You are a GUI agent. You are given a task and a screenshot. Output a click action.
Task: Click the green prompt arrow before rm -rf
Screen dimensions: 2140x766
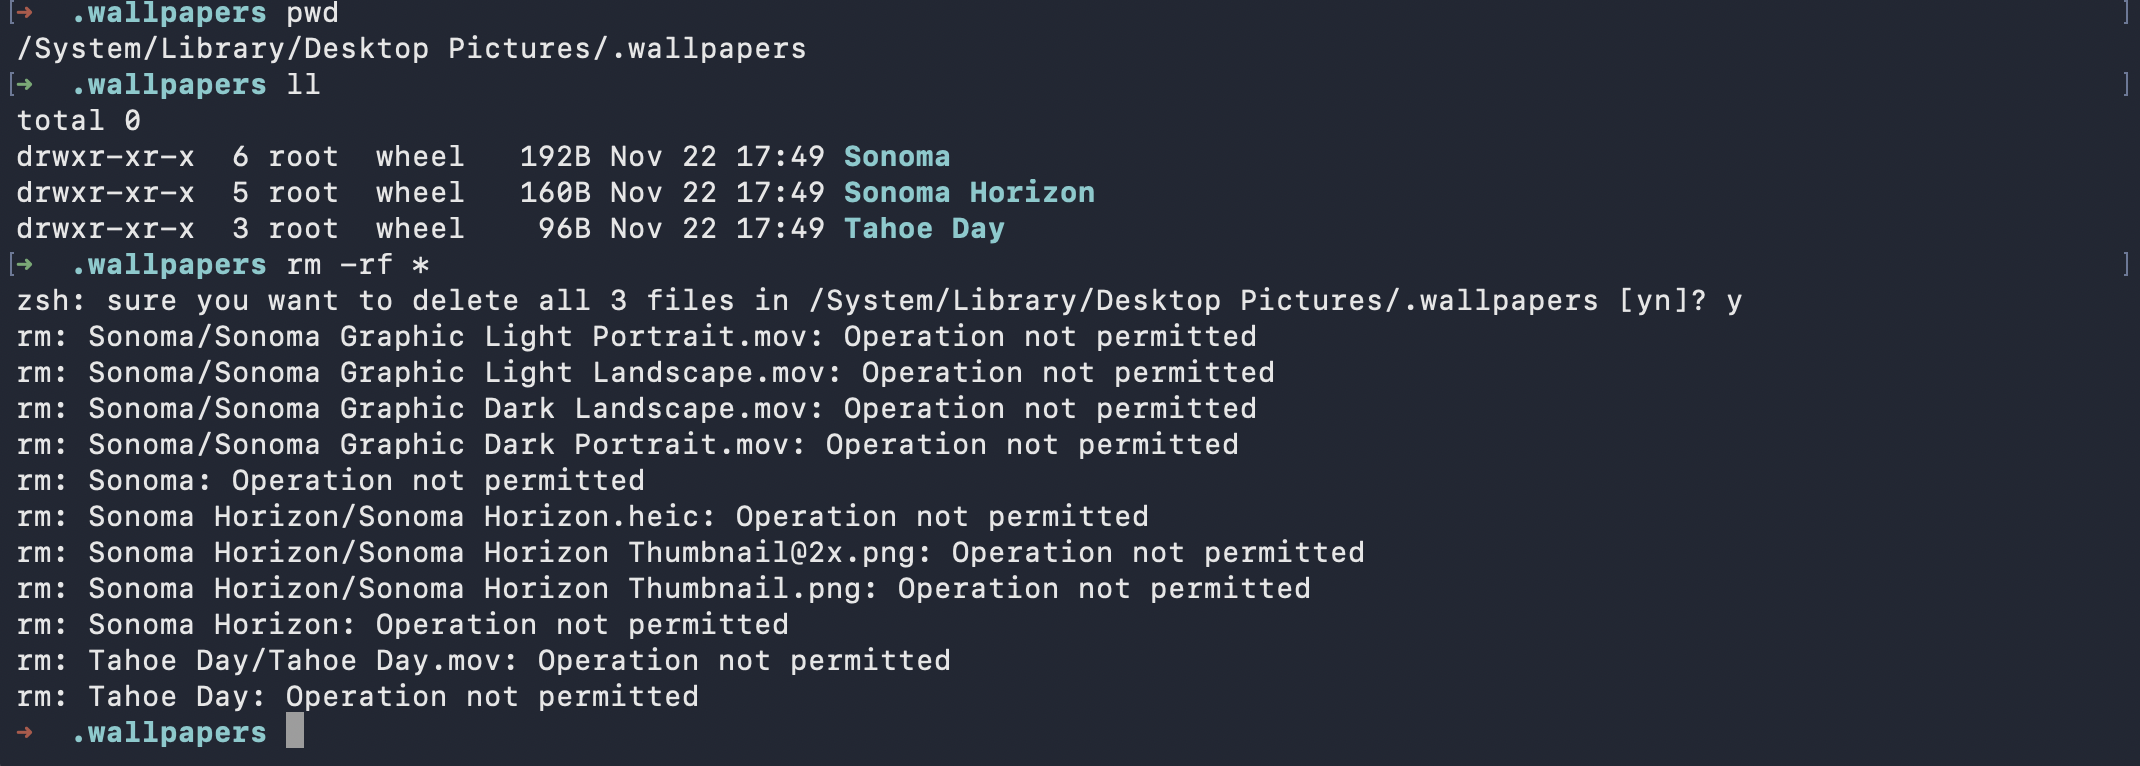pyautogui.click(x=26, y=264)
